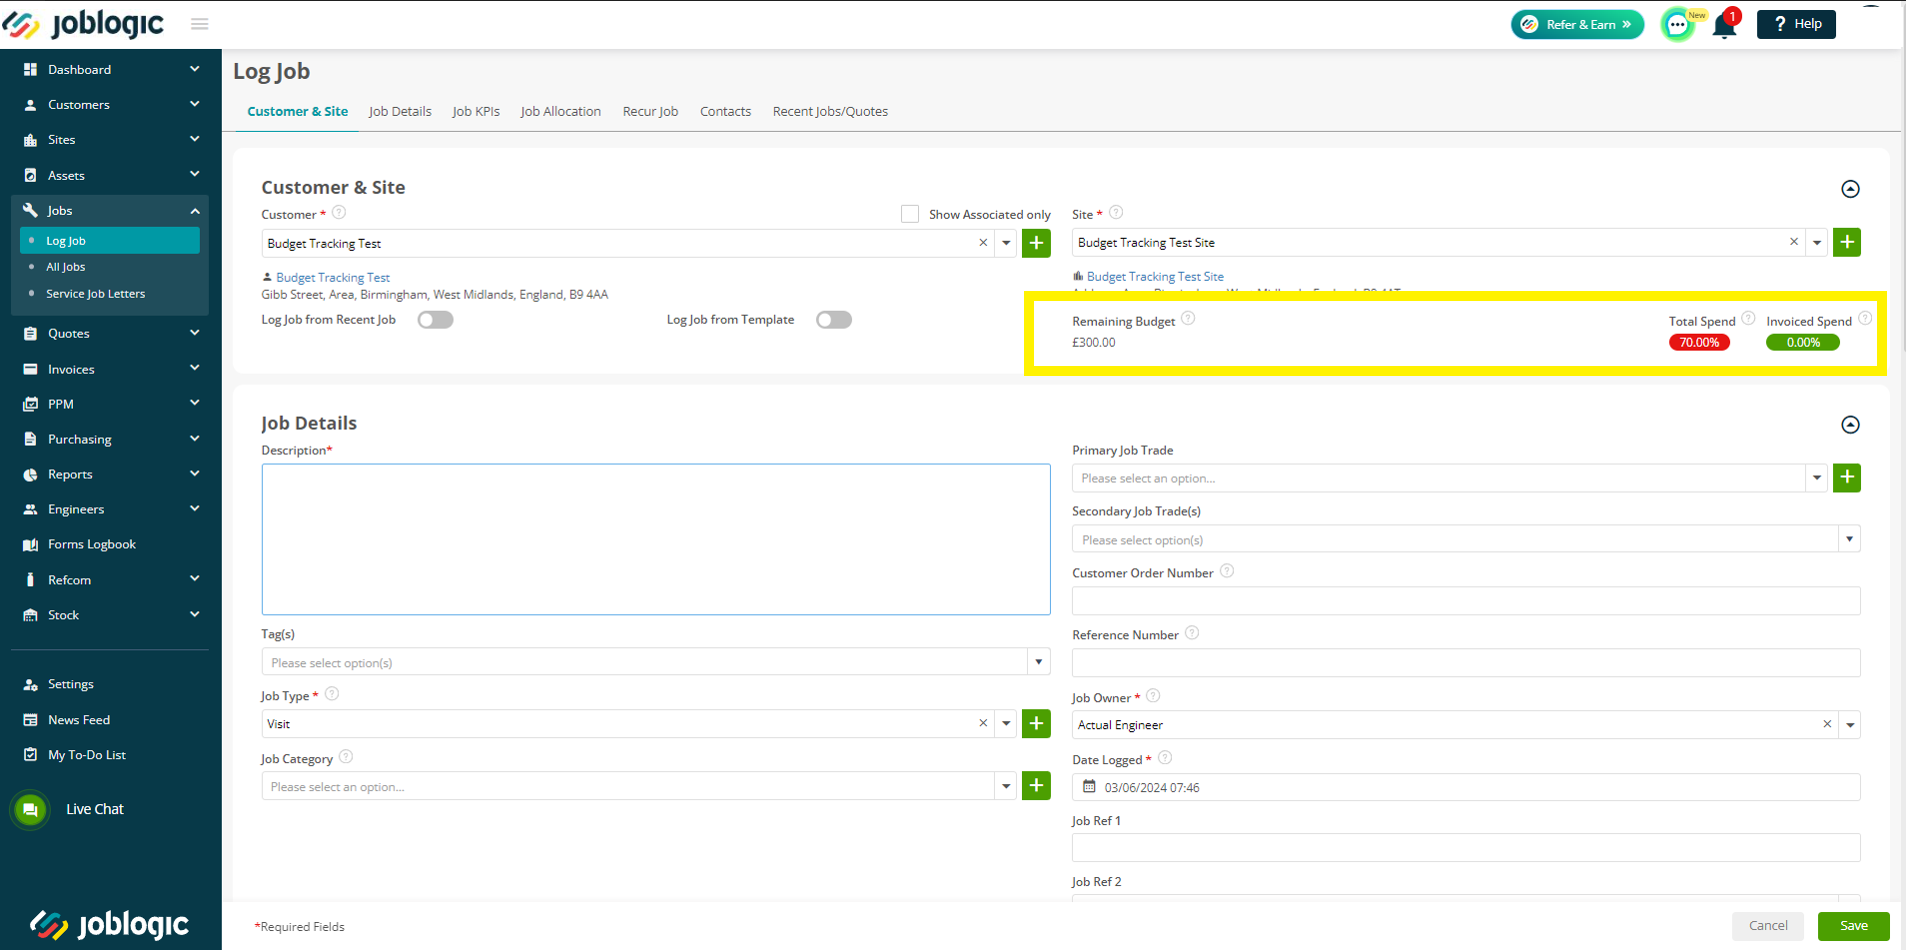Open the hamburger menu beside the logo

(200, 24)
